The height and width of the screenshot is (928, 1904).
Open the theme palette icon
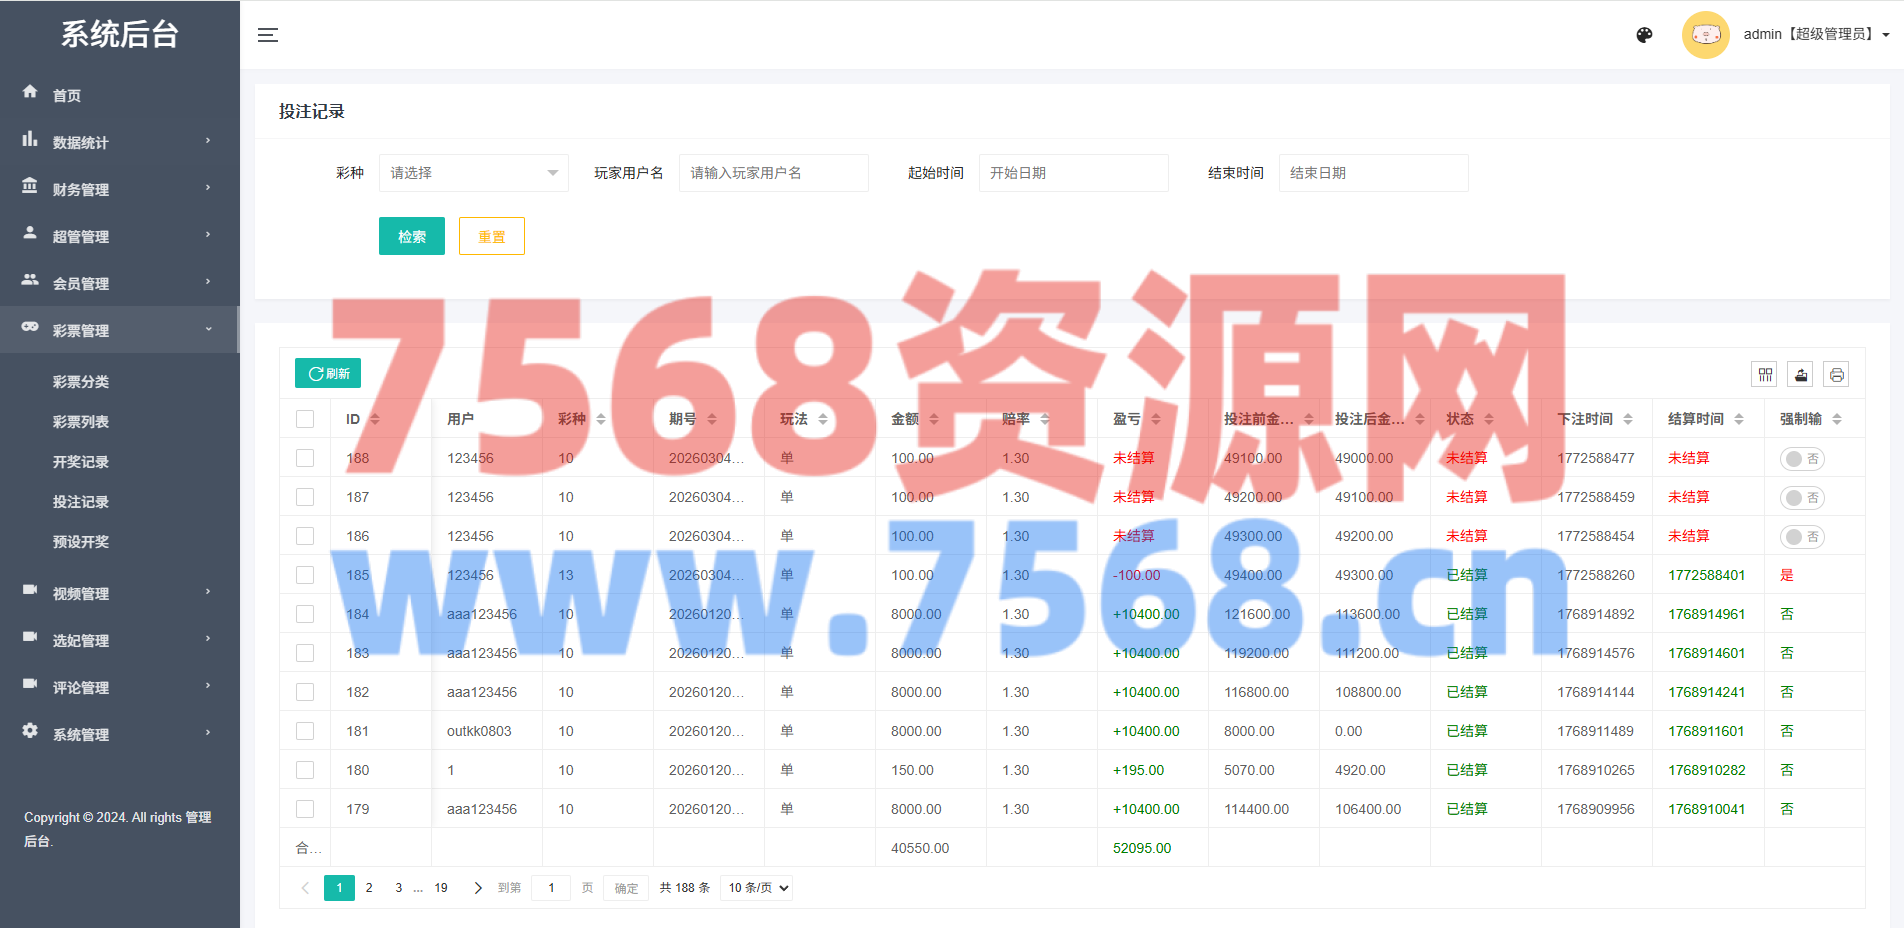click(x=1644, y=35)
